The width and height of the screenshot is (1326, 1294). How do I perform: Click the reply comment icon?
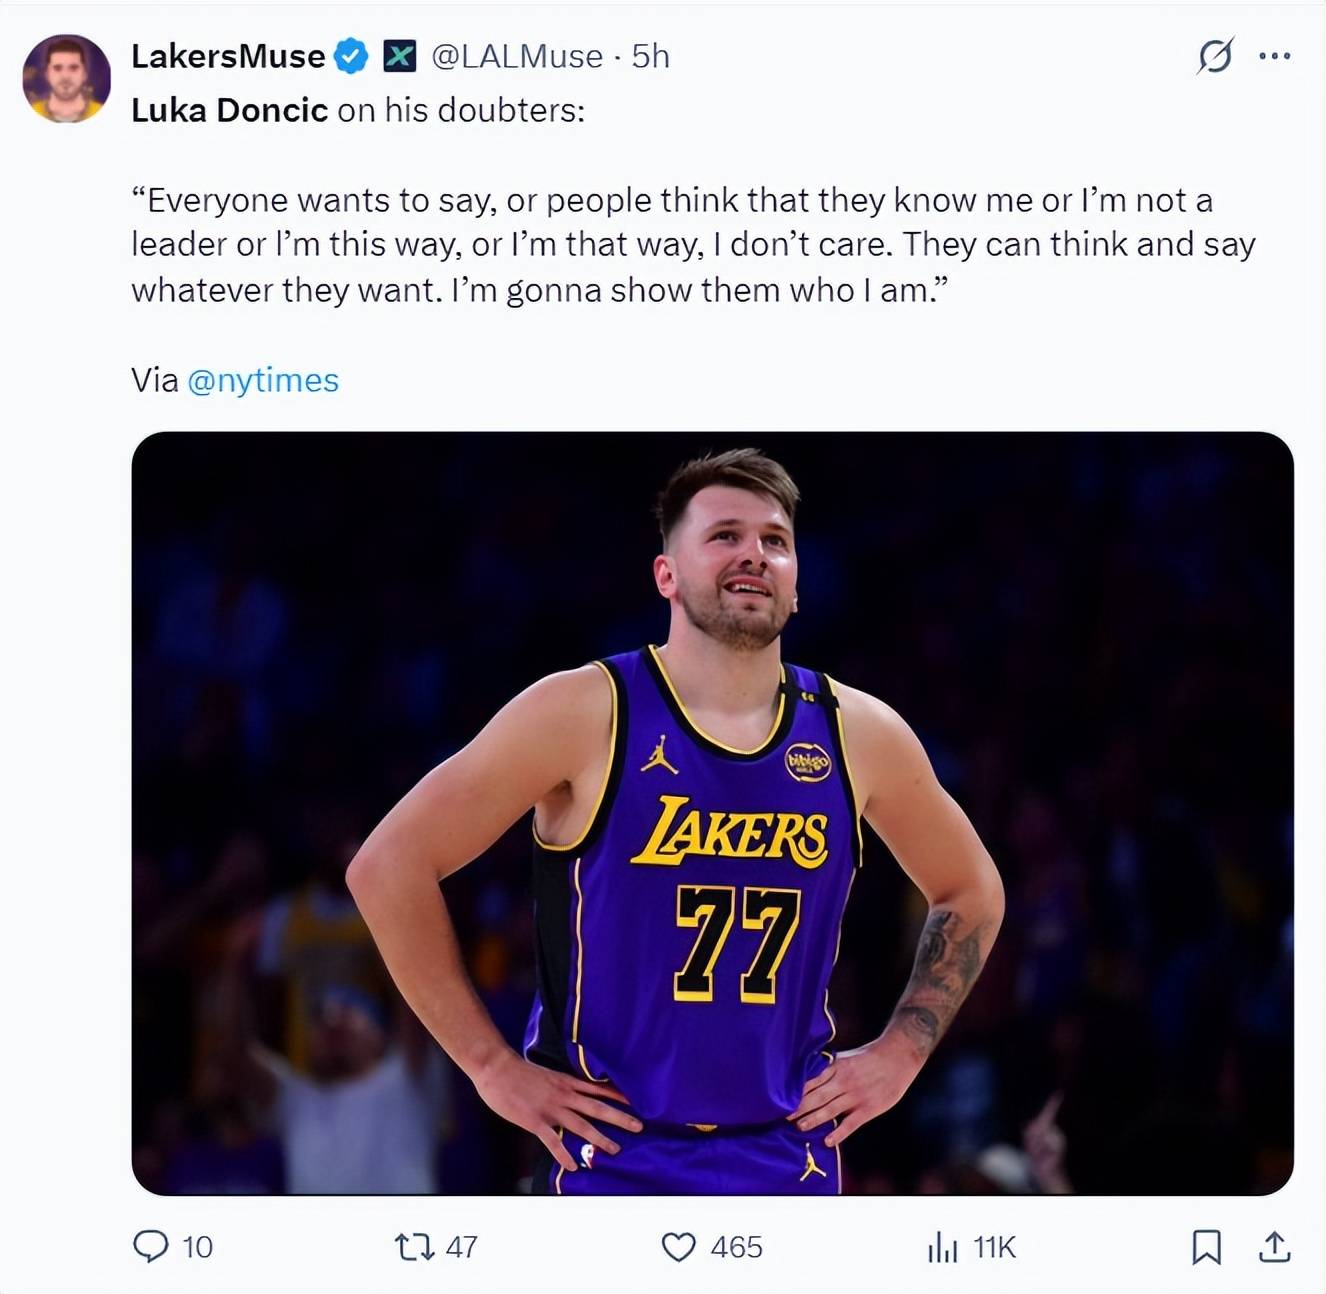tap(151, 1246)
